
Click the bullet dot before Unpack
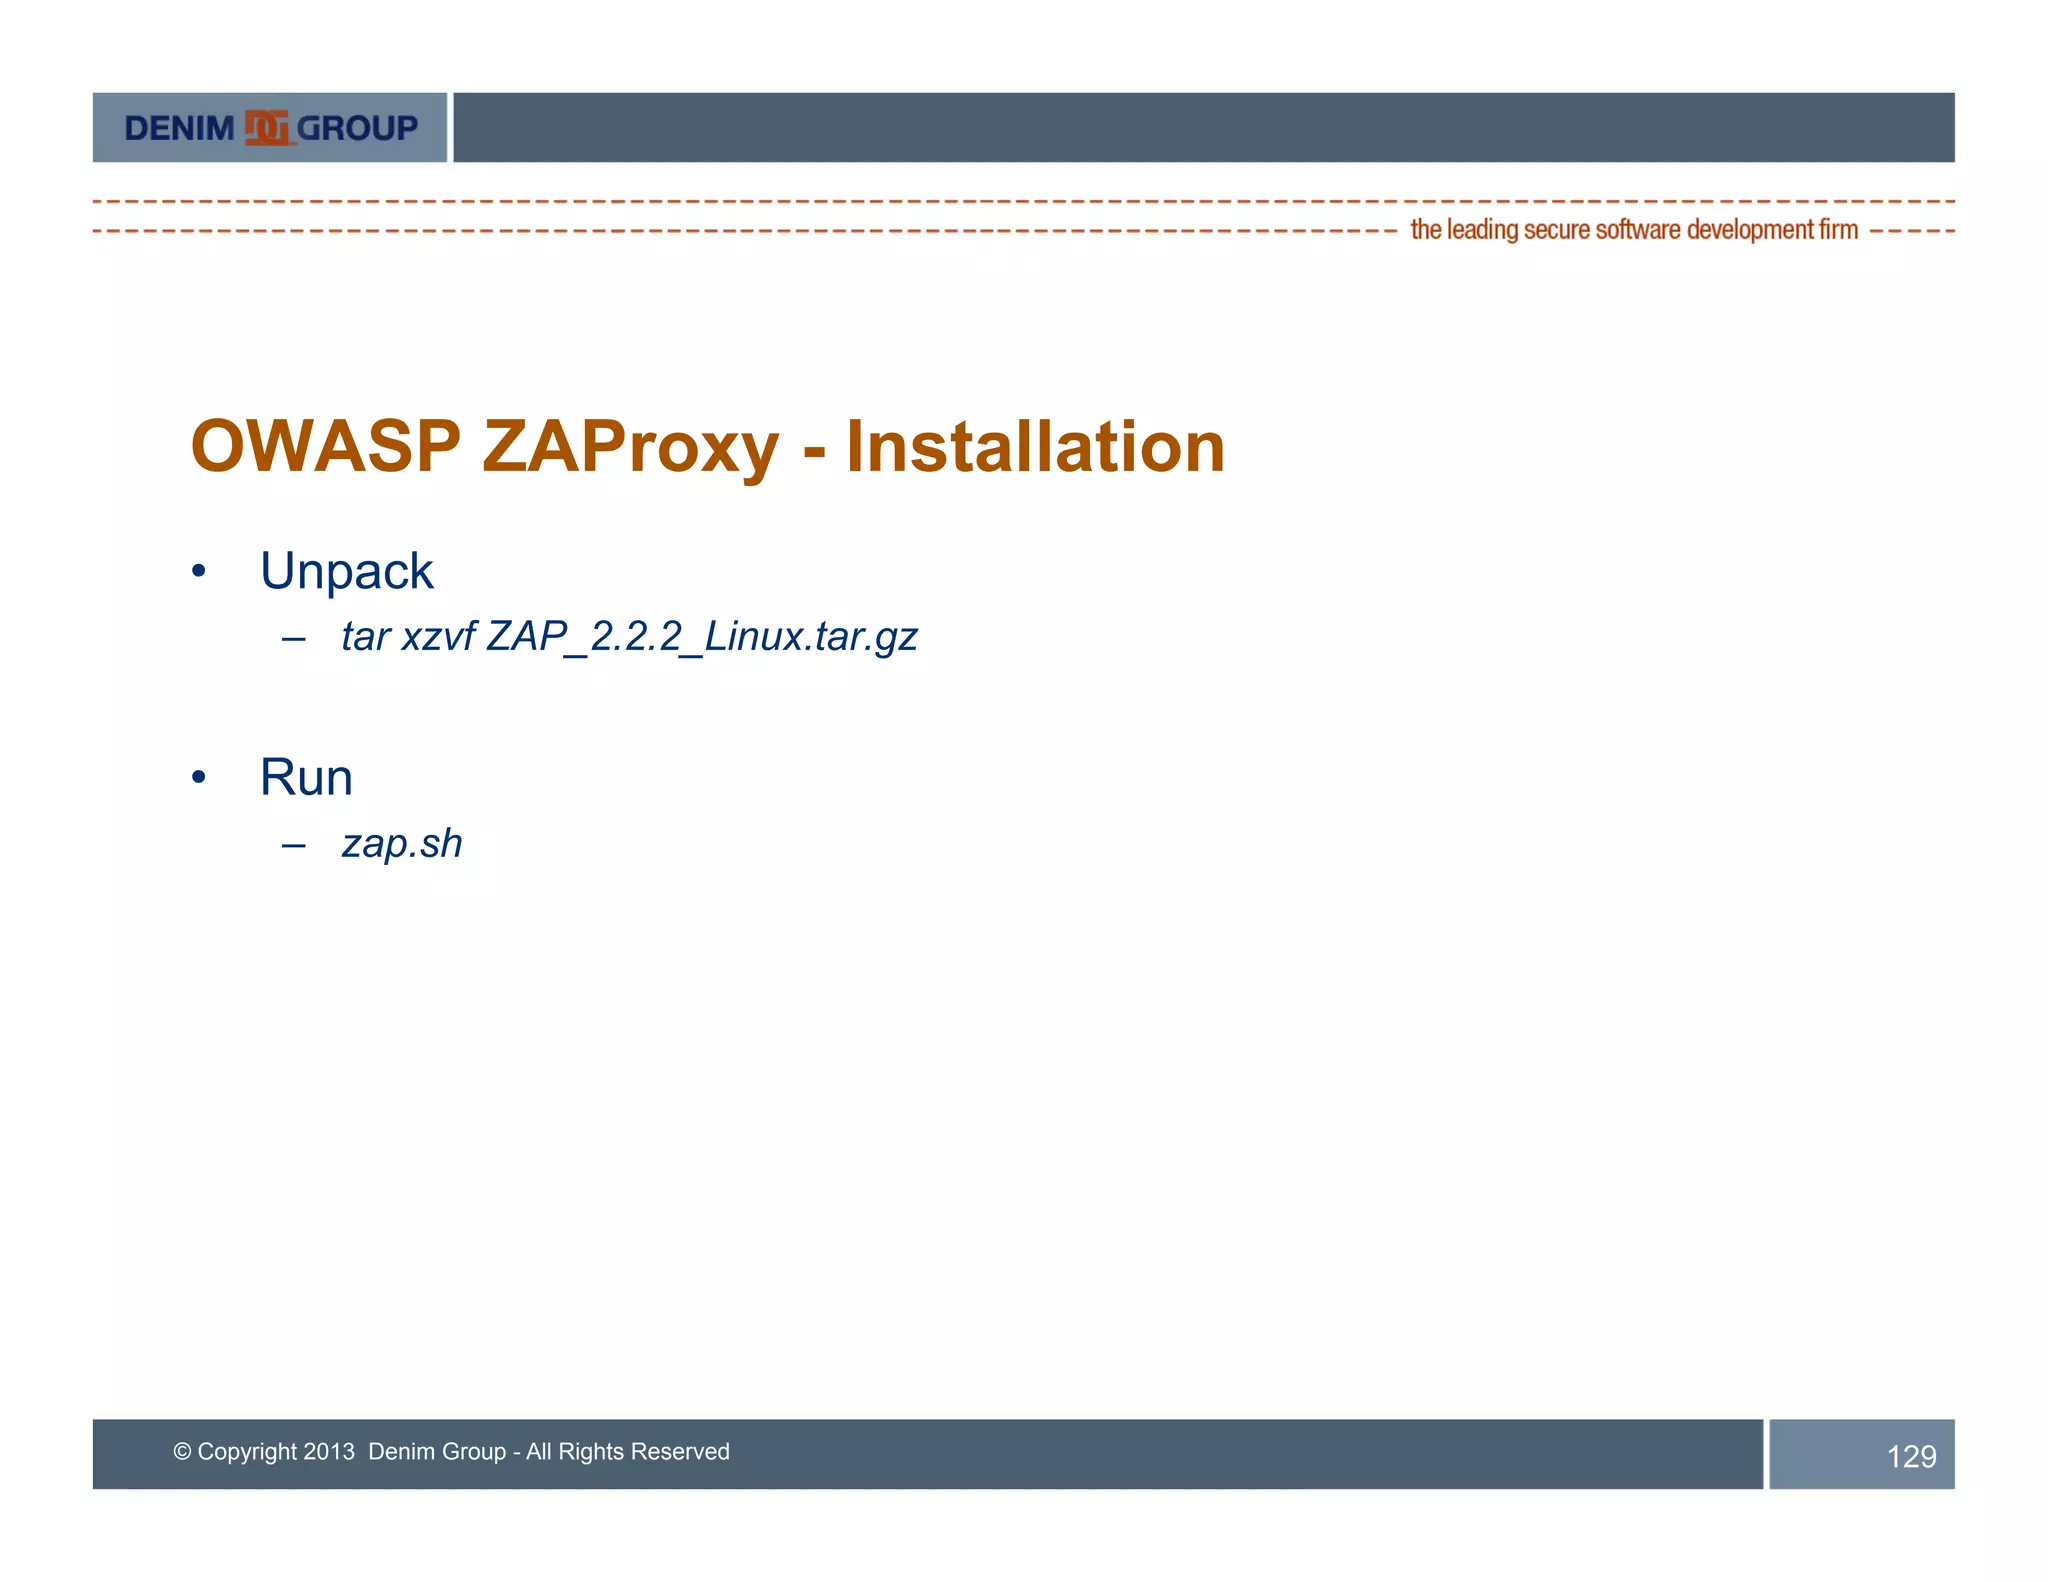[x=199, y=571]
